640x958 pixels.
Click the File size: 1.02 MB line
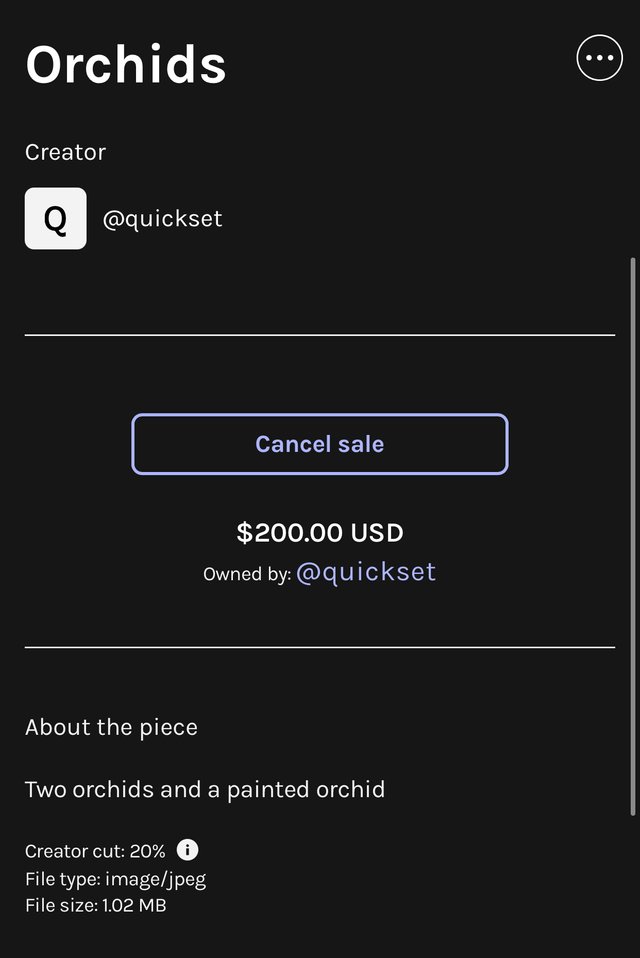(96, 905)
